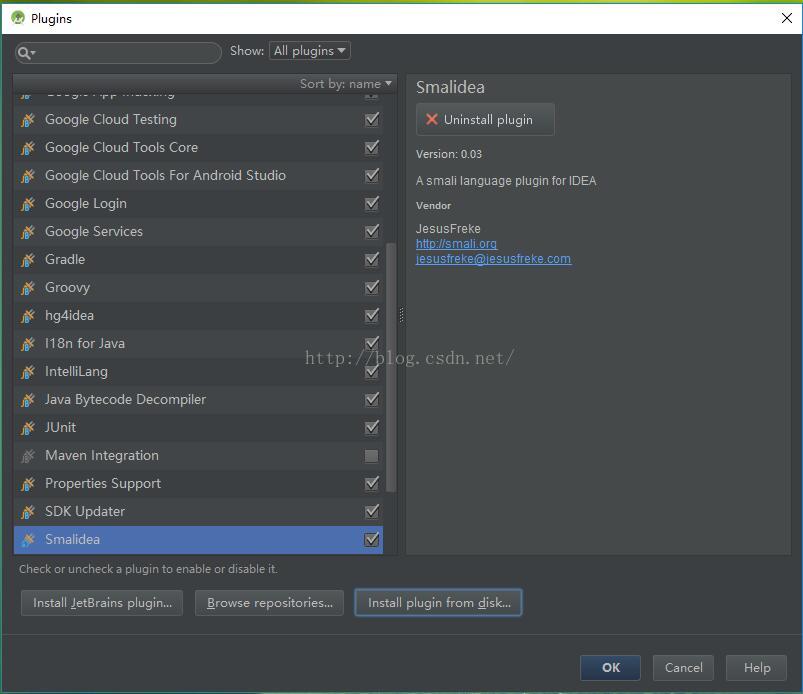The height and width of the screenshot is (694, 803).
Task: Select I18n for Java row
Action: (198, 344)
